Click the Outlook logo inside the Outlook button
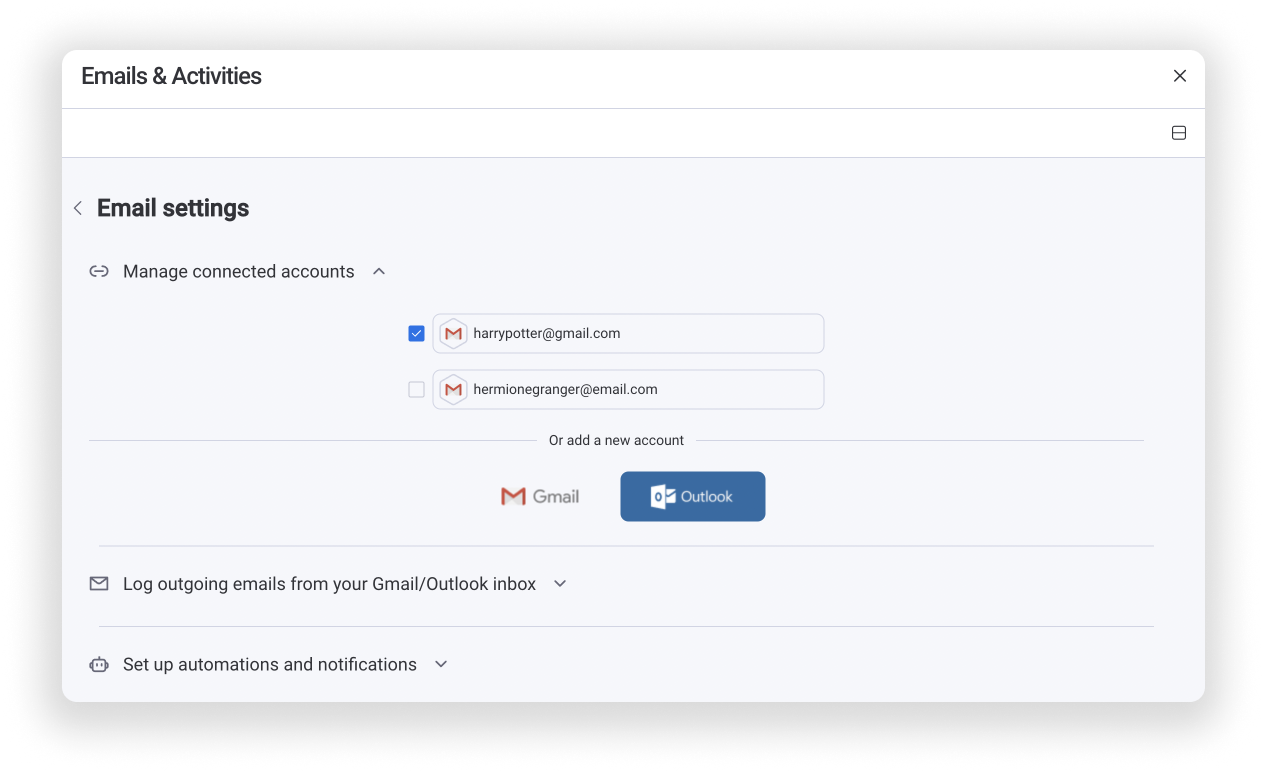Image resolution: width=1263 pixels, height=772 pixels. coord(661,496)
